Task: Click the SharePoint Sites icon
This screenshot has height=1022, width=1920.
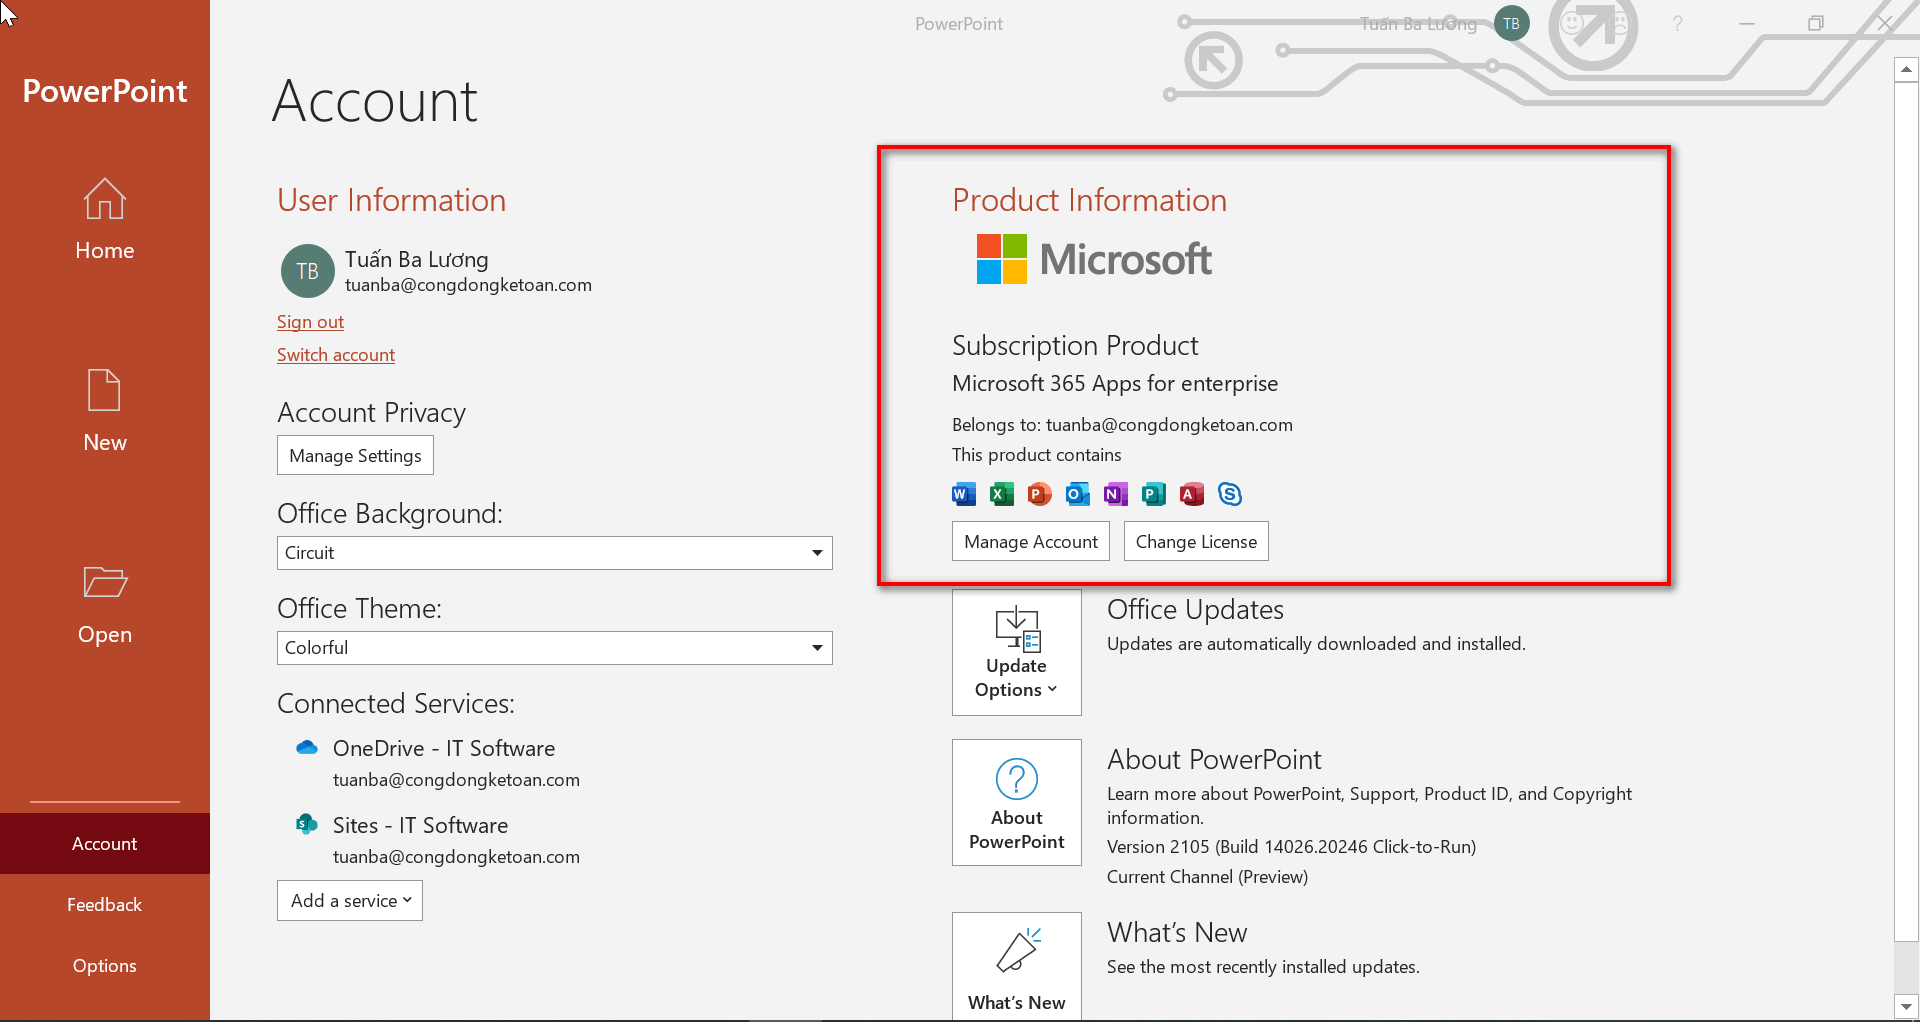Action: tap(307, 824)
